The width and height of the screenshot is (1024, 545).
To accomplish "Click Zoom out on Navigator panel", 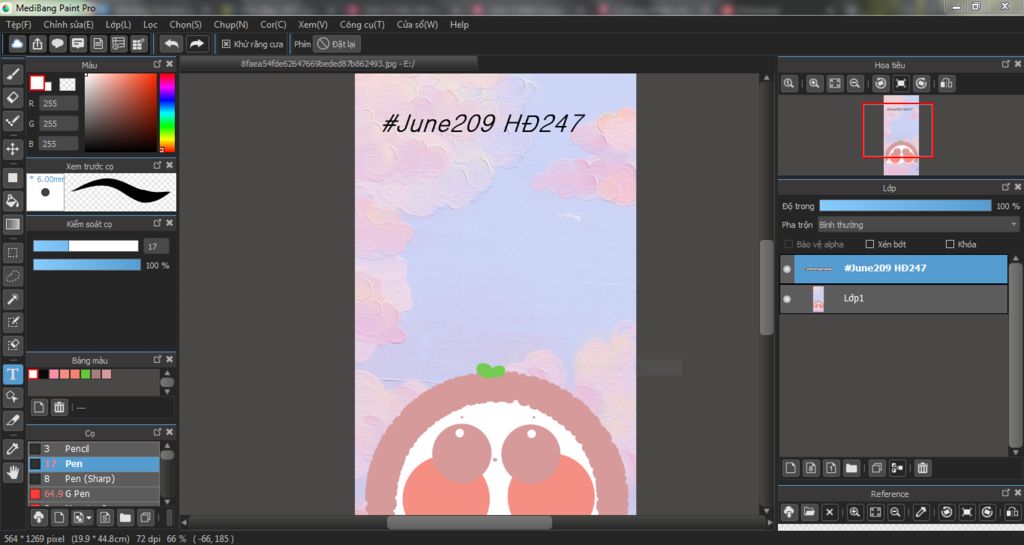I will [x=854, y=84].
